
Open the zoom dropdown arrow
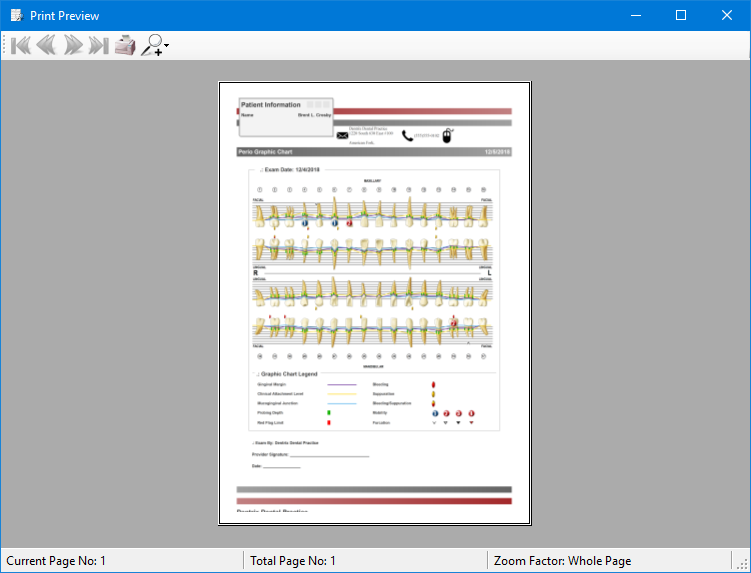[x=166, y=46]
